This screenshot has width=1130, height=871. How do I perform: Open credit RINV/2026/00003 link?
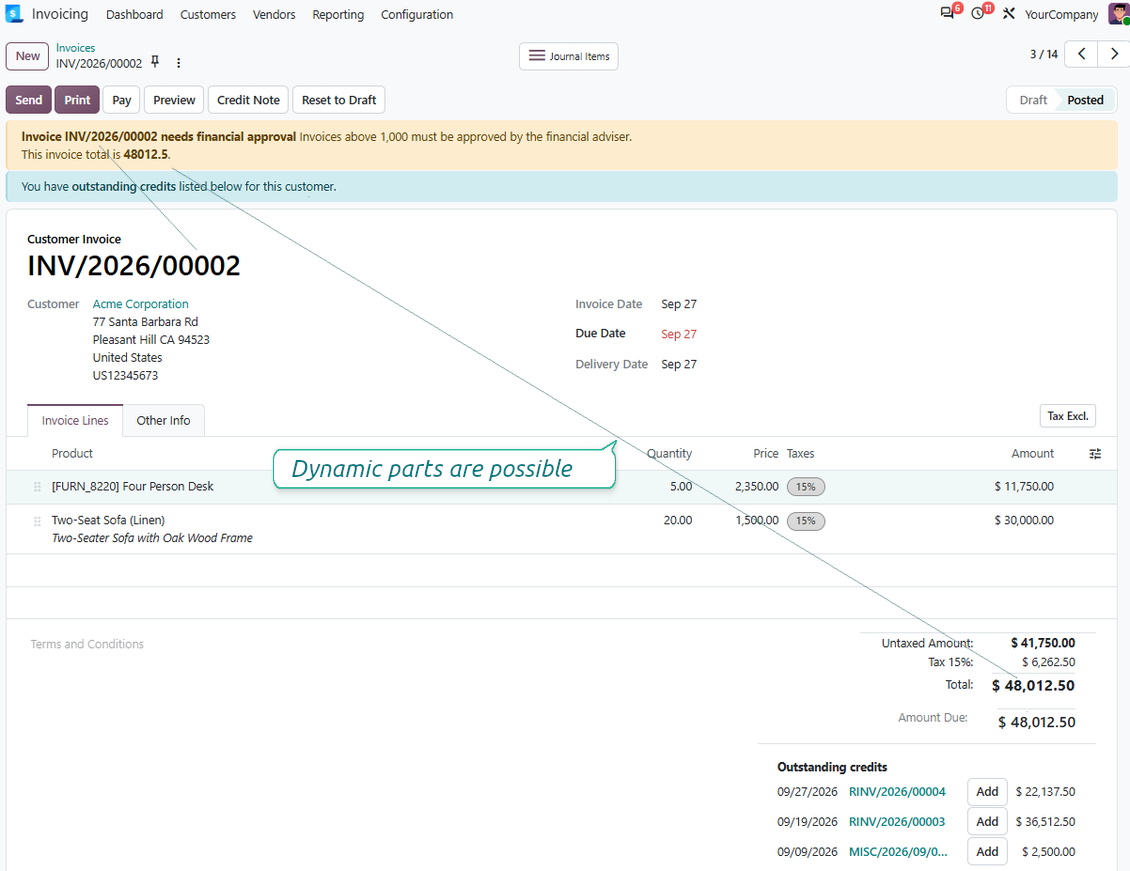coord(897,822)
